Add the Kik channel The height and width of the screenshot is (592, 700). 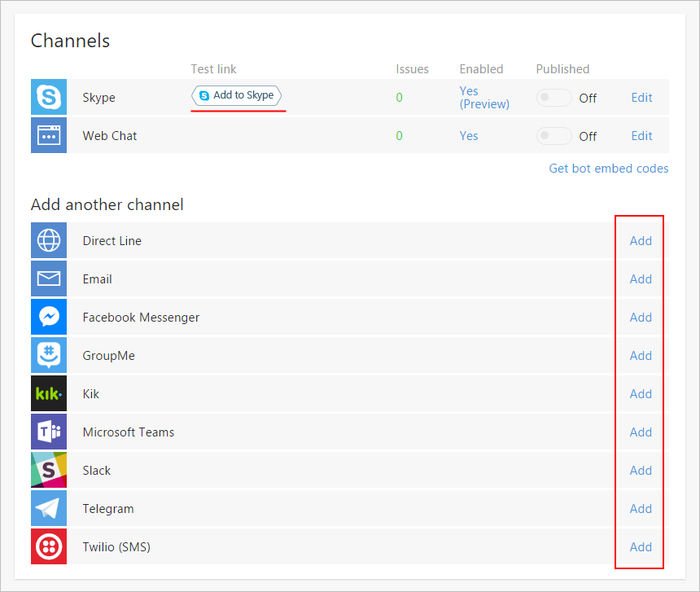[641, 394]
